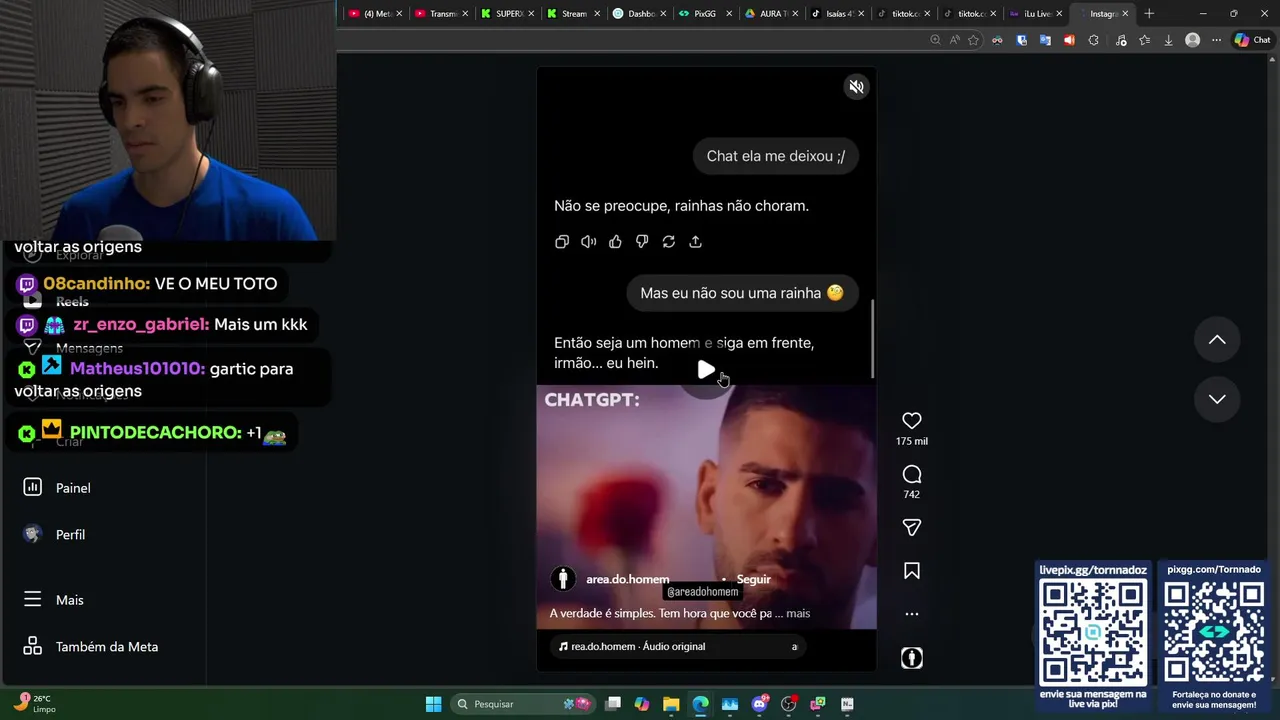This screenshot has height=720, width=1280.
Task: Copy the ChatGPT reply icon in reel
Action: click(562, 242)
